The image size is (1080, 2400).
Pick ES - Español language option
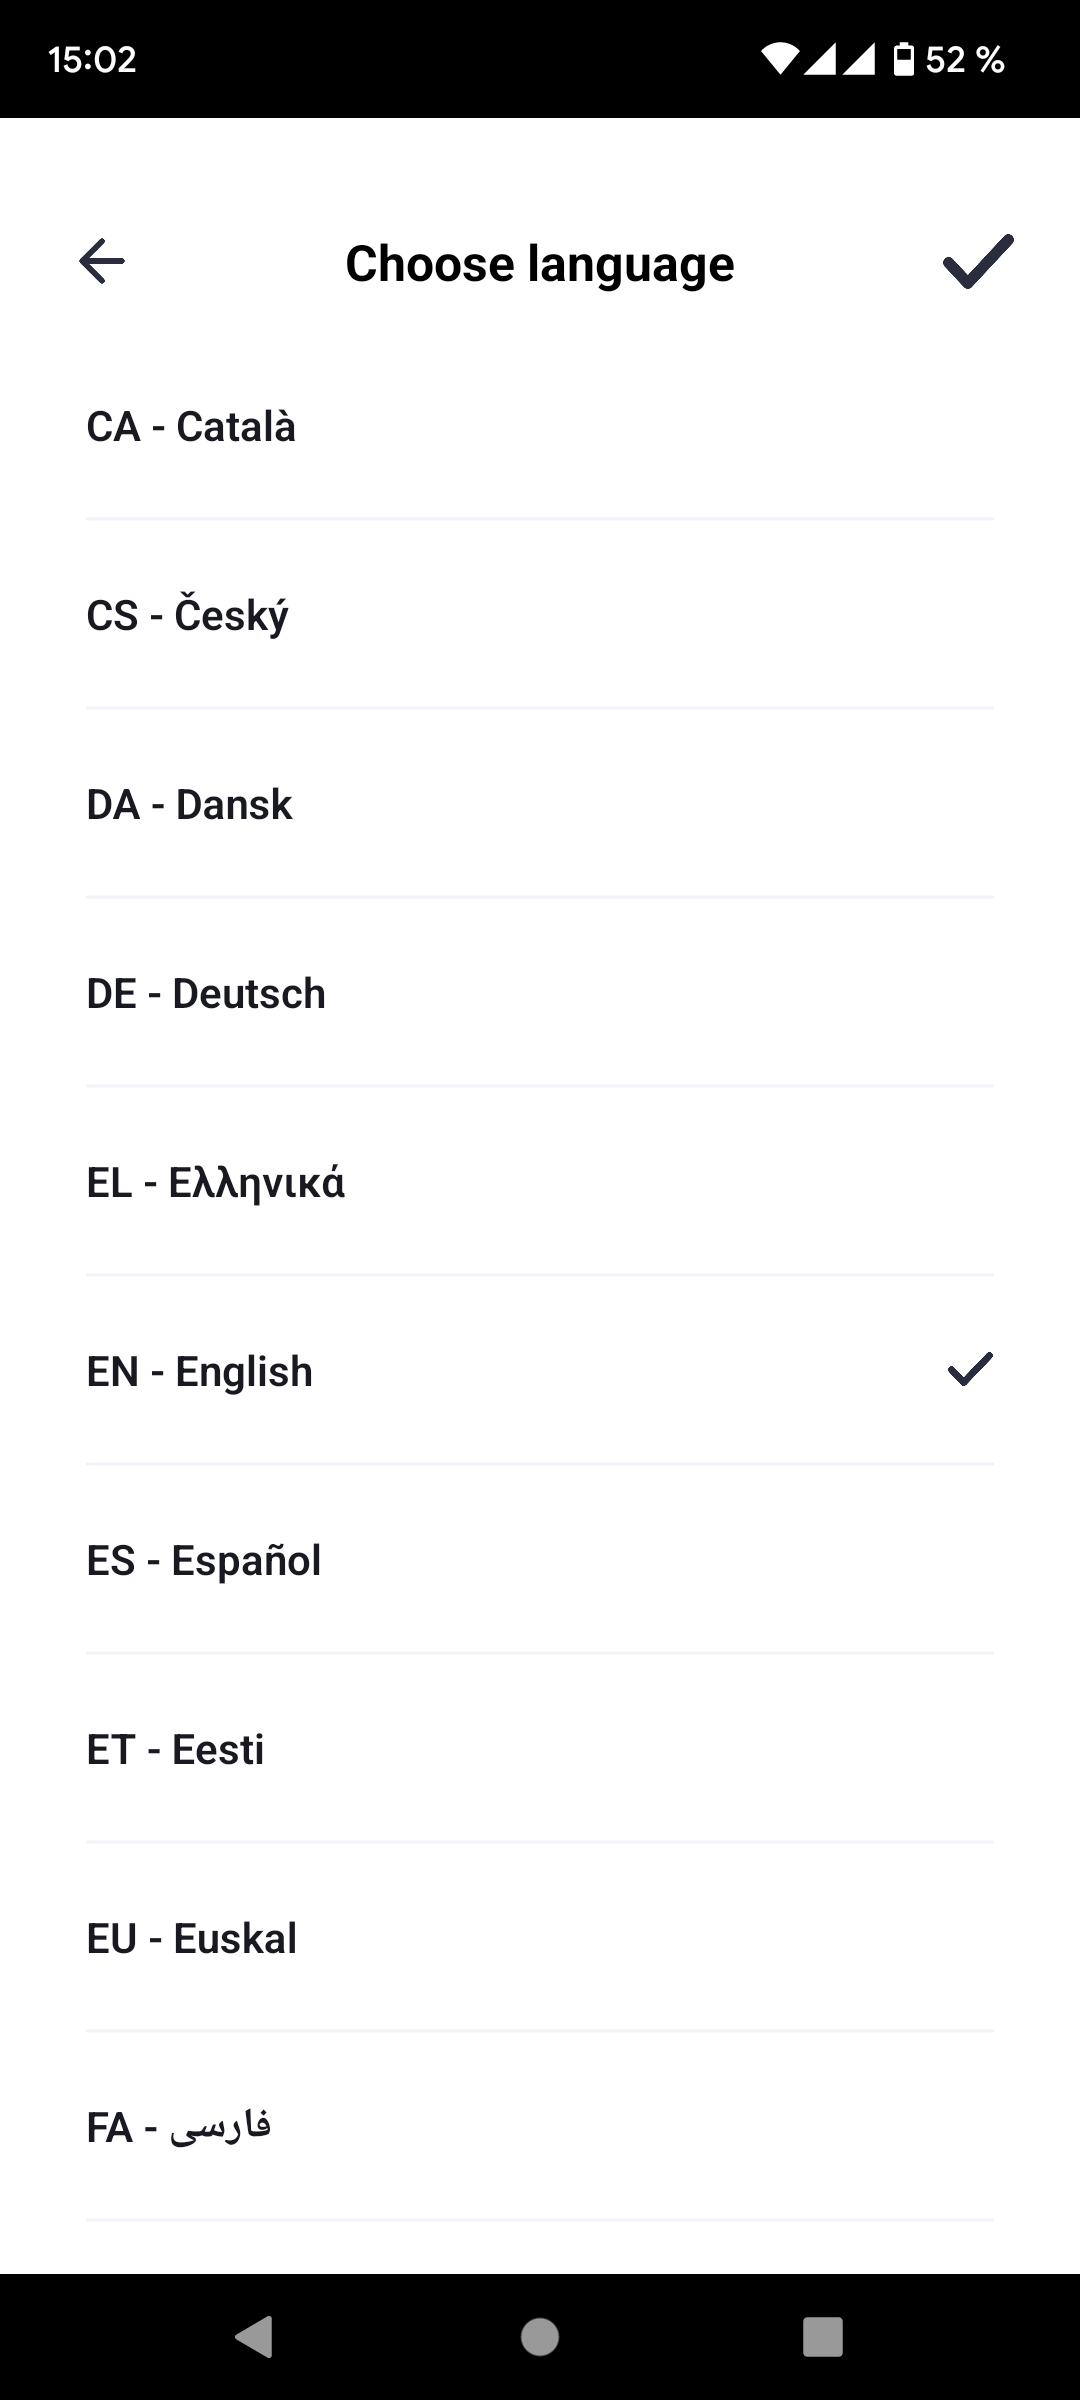(x=540, y=1560)
